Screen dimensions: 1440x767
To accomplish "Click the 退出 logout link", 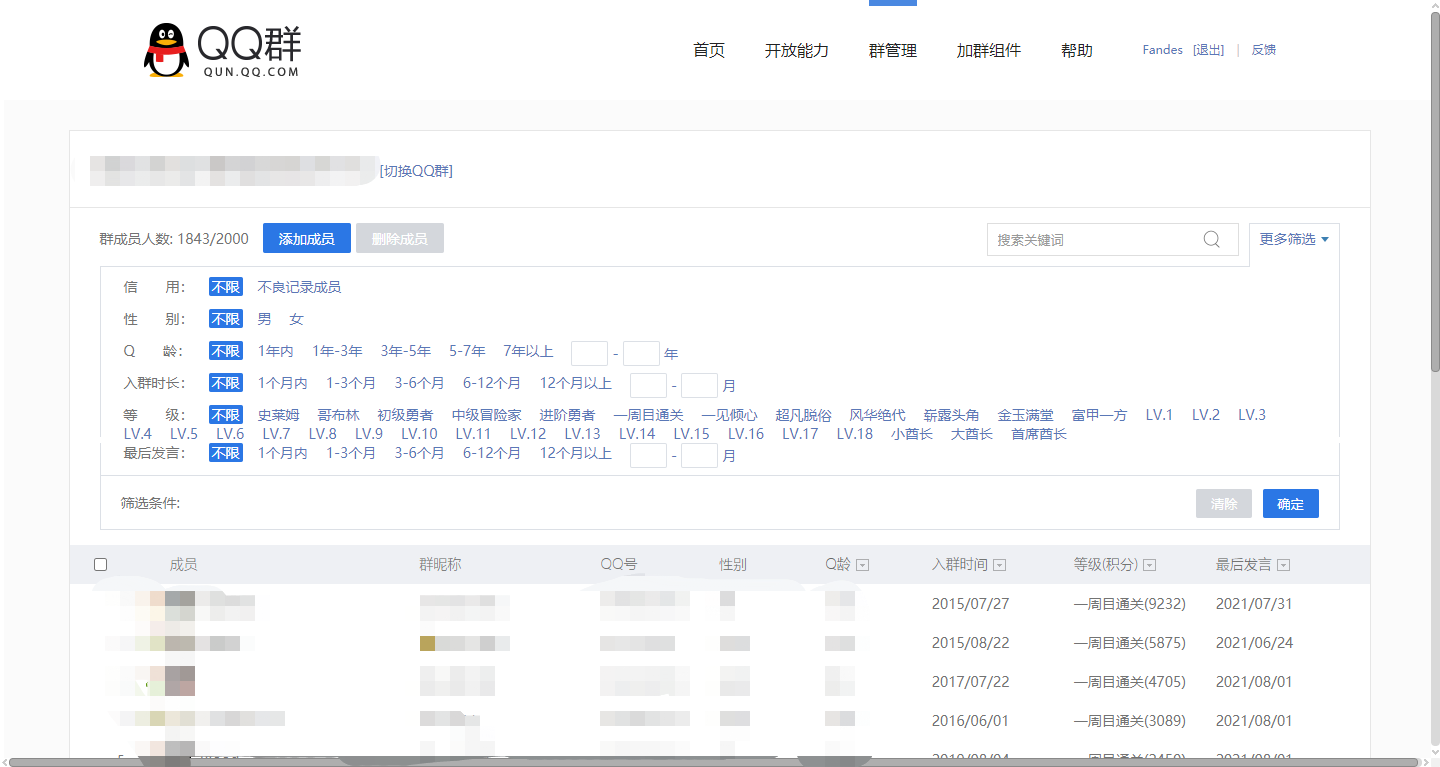I will click(x=1207, y=49).
